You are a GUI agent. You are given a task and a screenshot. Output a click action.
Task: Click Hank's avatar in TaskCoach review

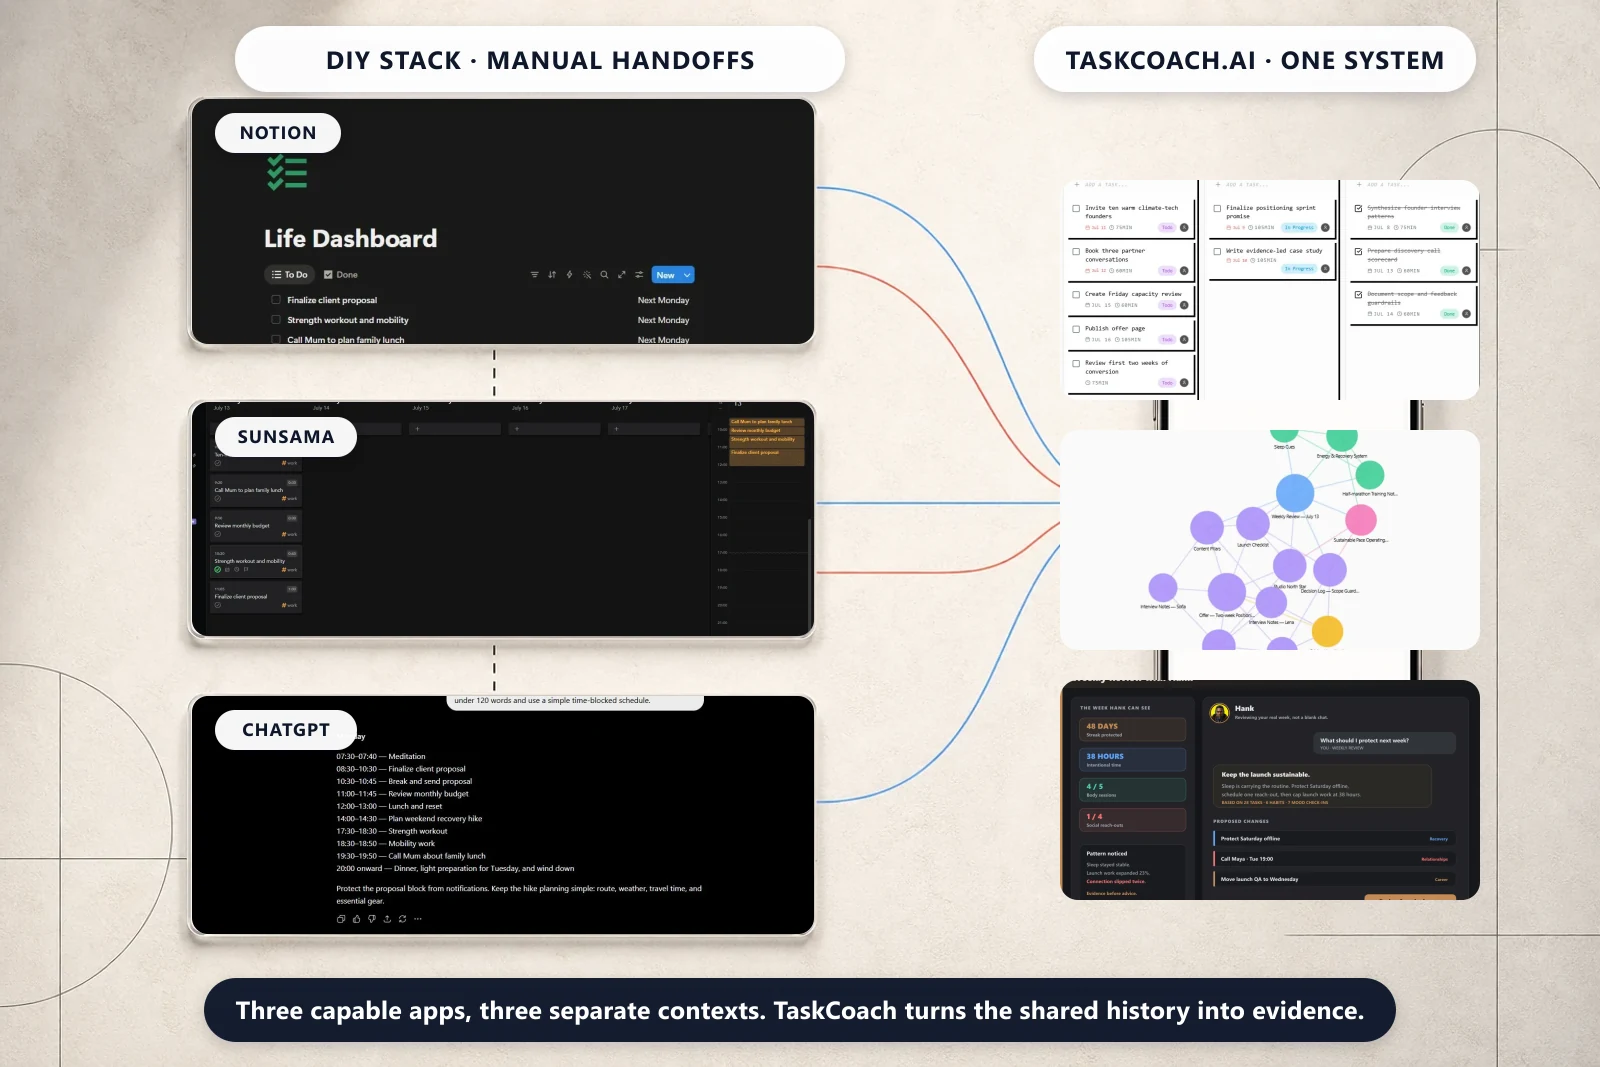click(x=1220, y=712)
